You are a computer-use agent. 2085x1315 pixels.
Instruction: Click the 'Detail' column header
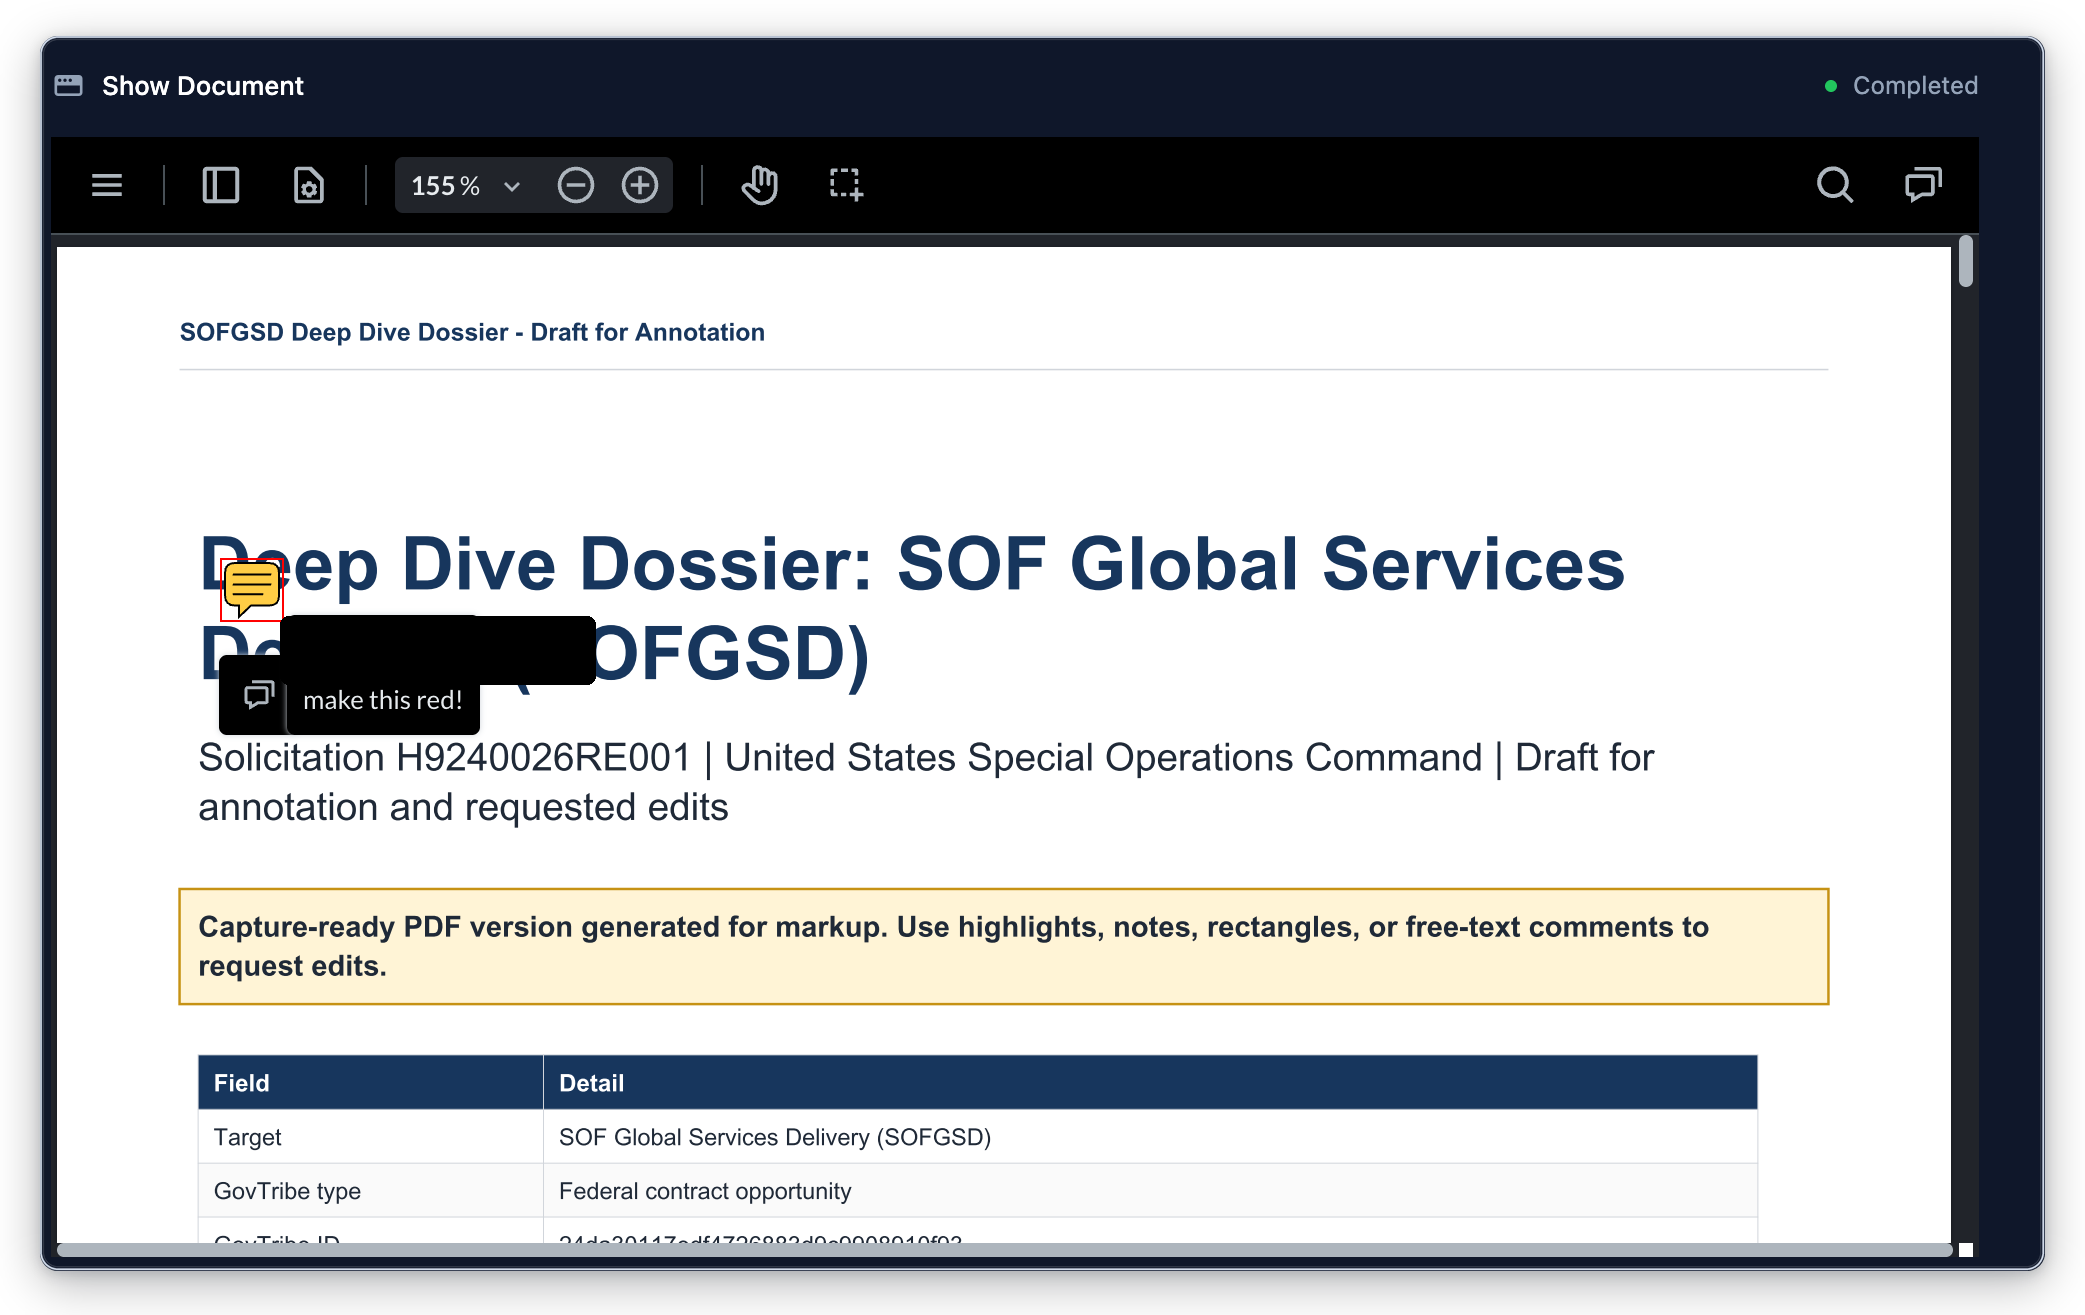tap(1150, 1083)
